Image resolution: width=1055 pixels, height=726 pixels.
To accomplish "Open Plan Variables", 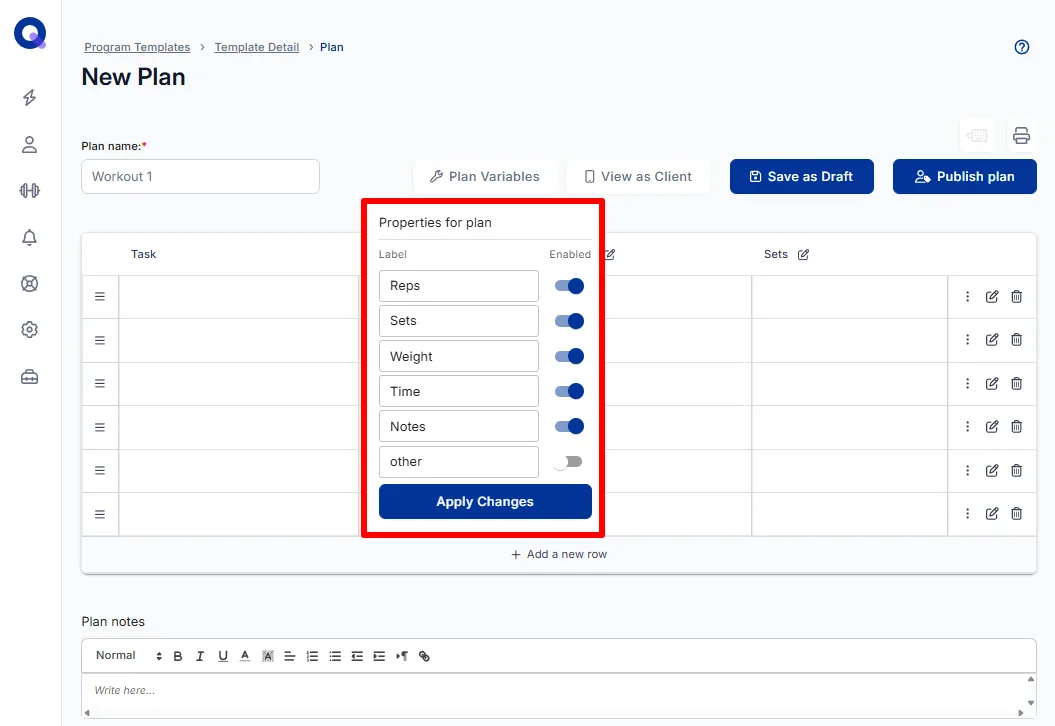I will click(485, 176).
